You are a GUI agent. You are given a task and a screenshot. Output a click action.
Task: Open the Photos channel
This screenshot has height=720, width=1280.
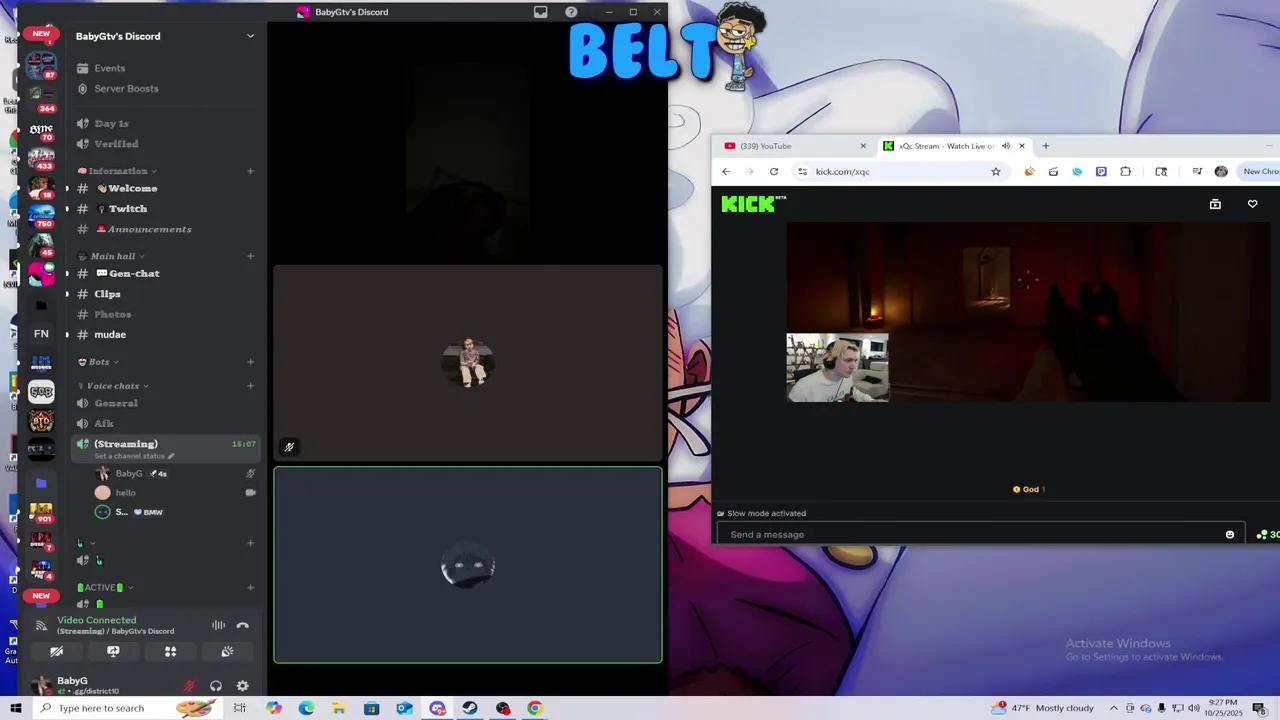112,314
